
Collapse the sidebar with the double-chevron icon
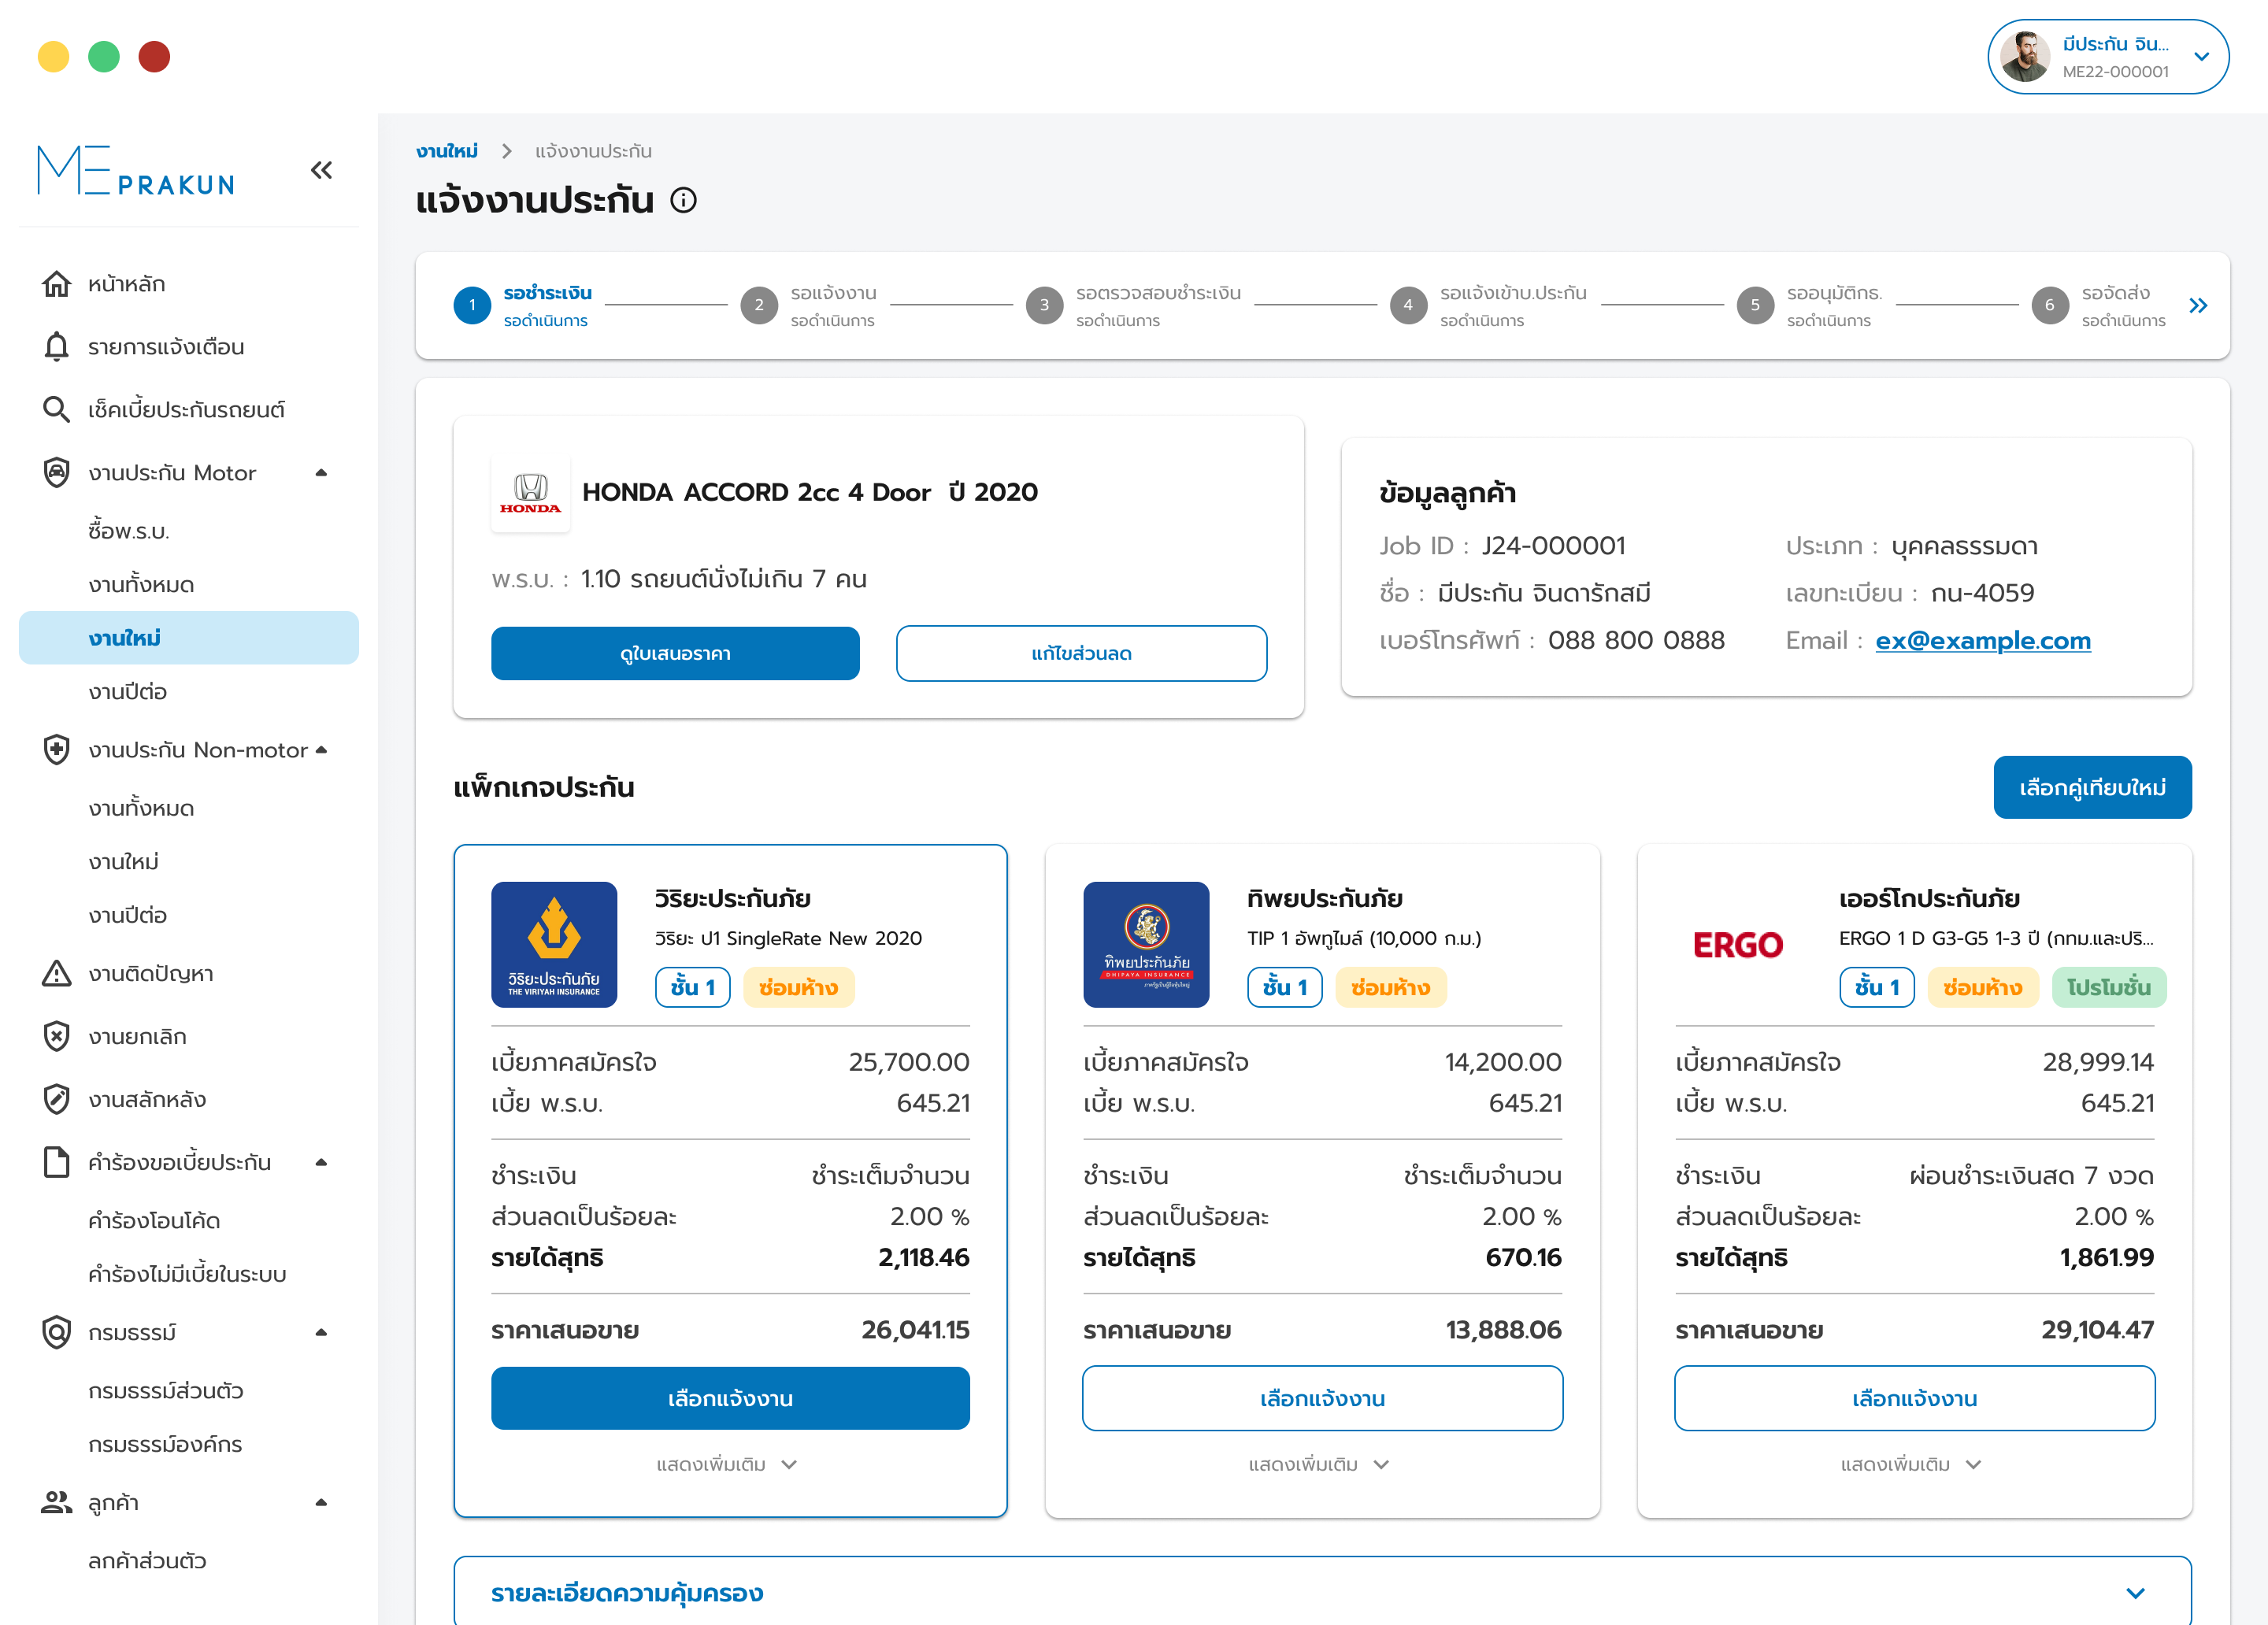coord(321,170)
